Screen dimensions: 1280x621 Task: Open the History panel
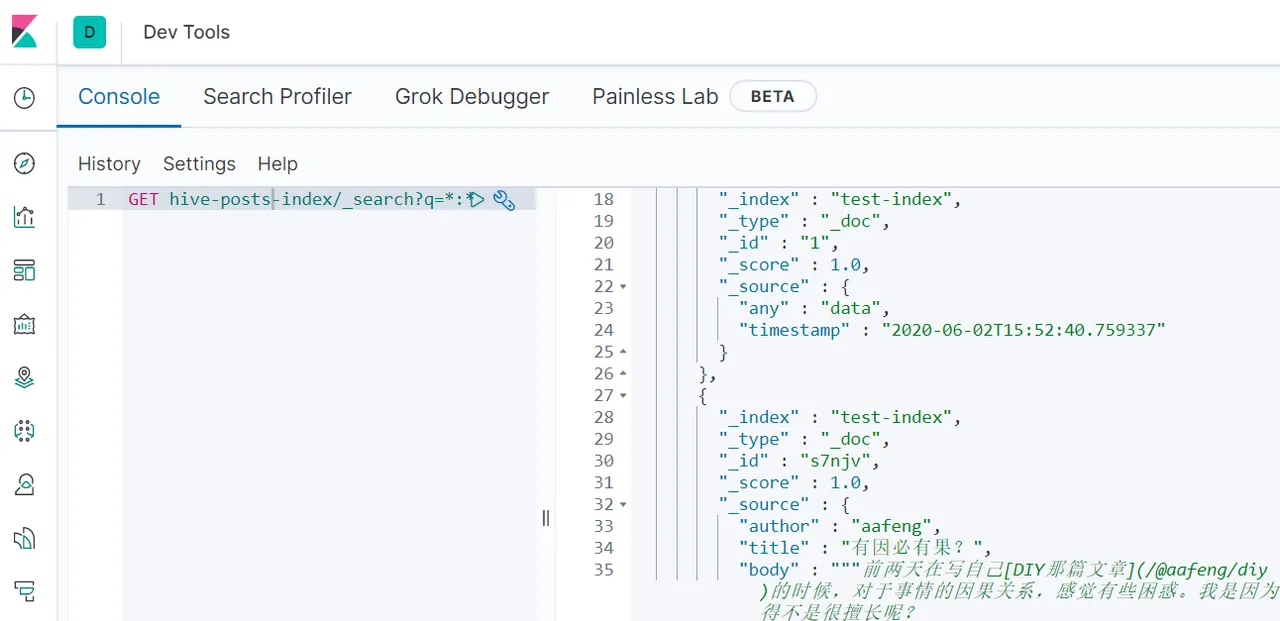(109, 164)
